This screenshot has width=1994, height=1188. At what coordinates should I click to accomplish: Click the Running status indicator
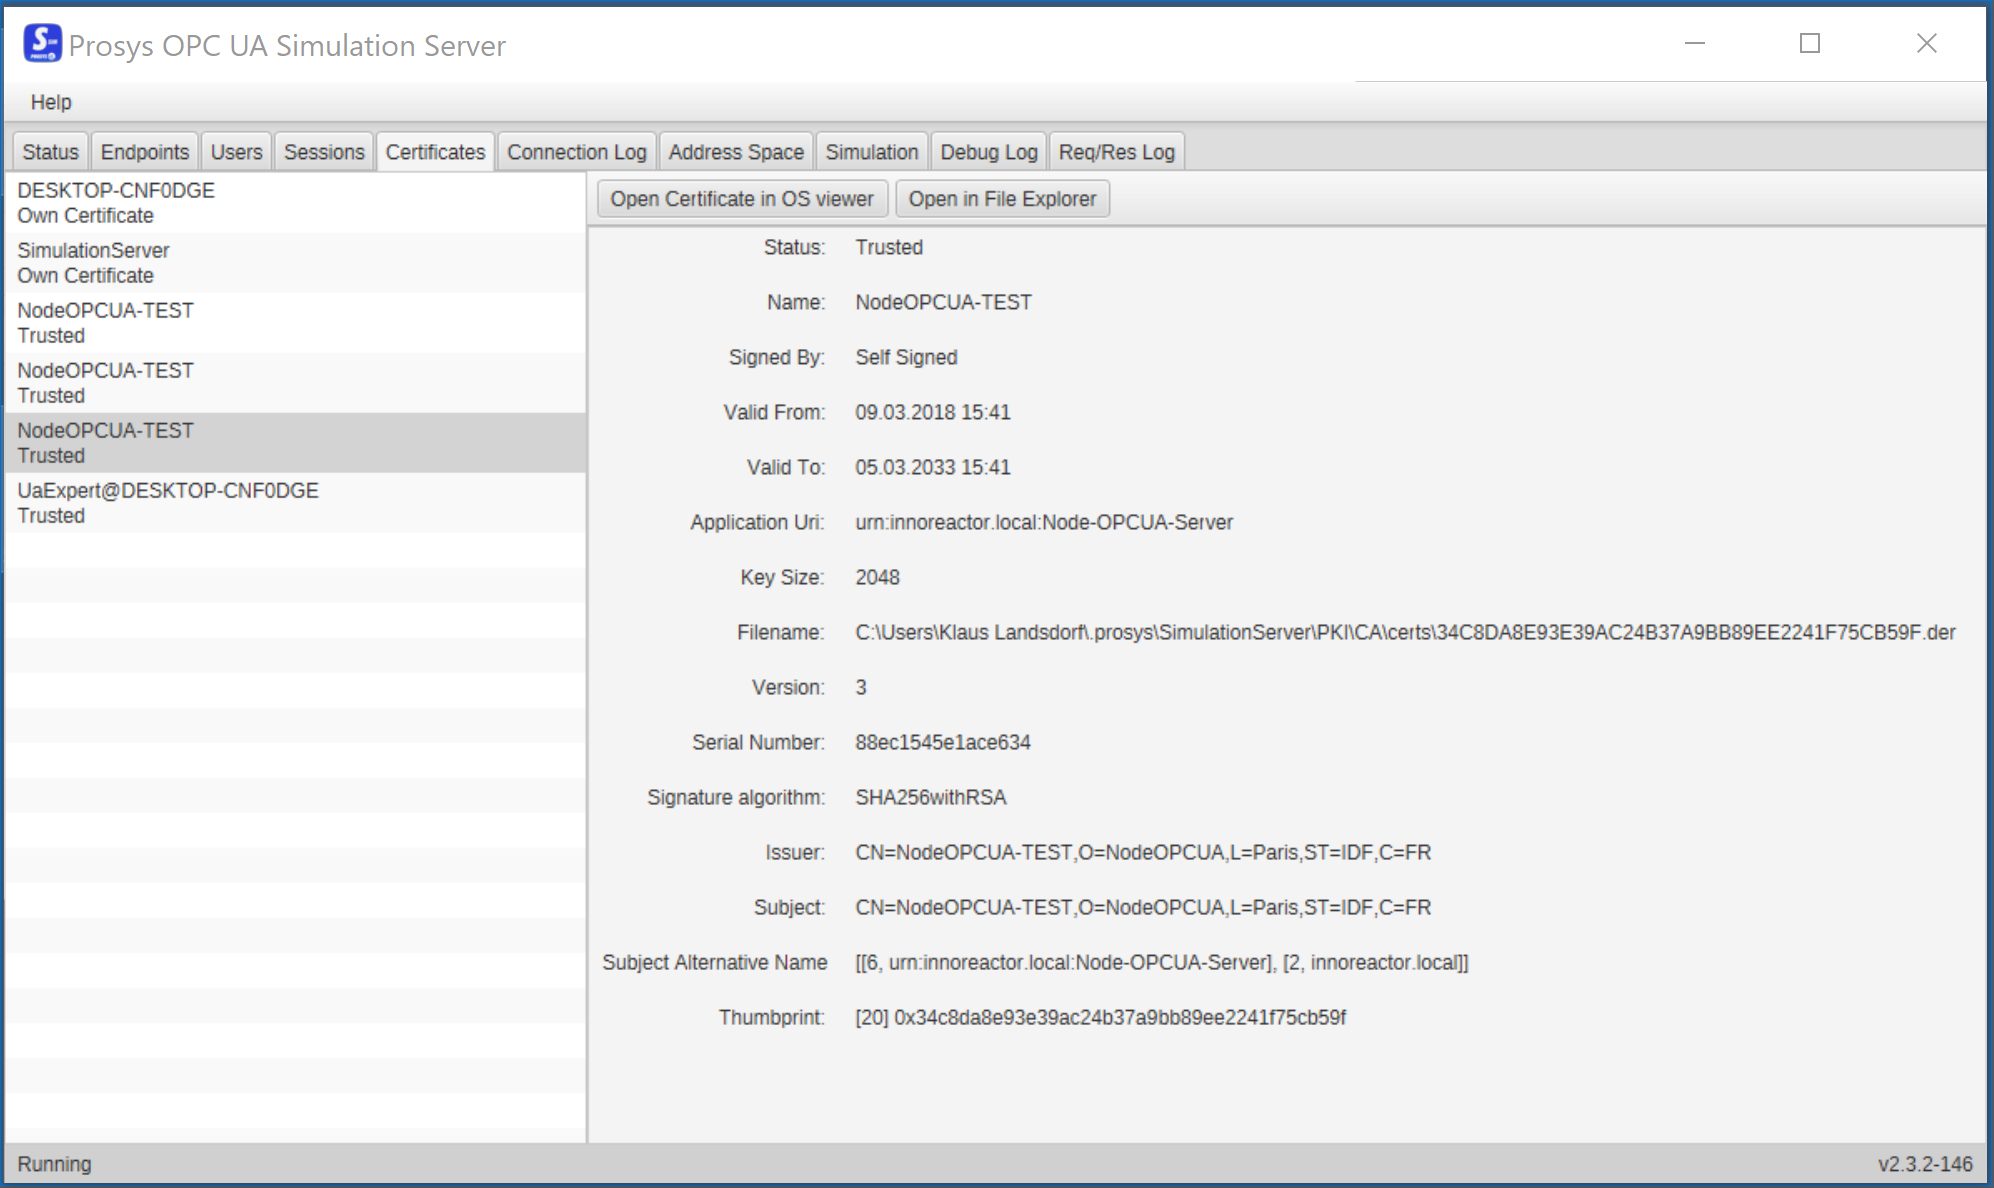pyautogui.click(x=54, y=1163)
